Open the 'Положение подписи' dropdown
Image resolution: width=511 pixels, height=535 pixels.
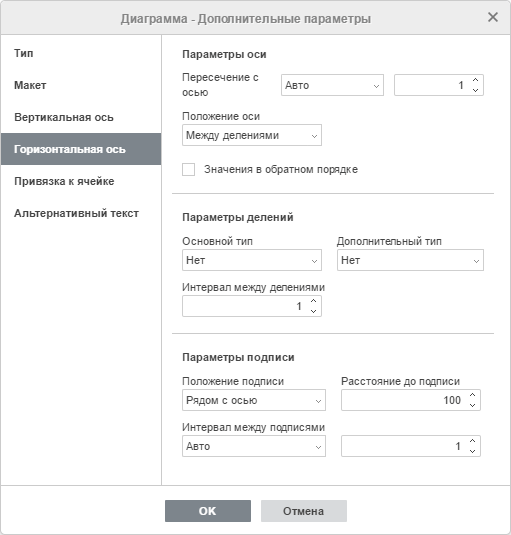[254, 400]
